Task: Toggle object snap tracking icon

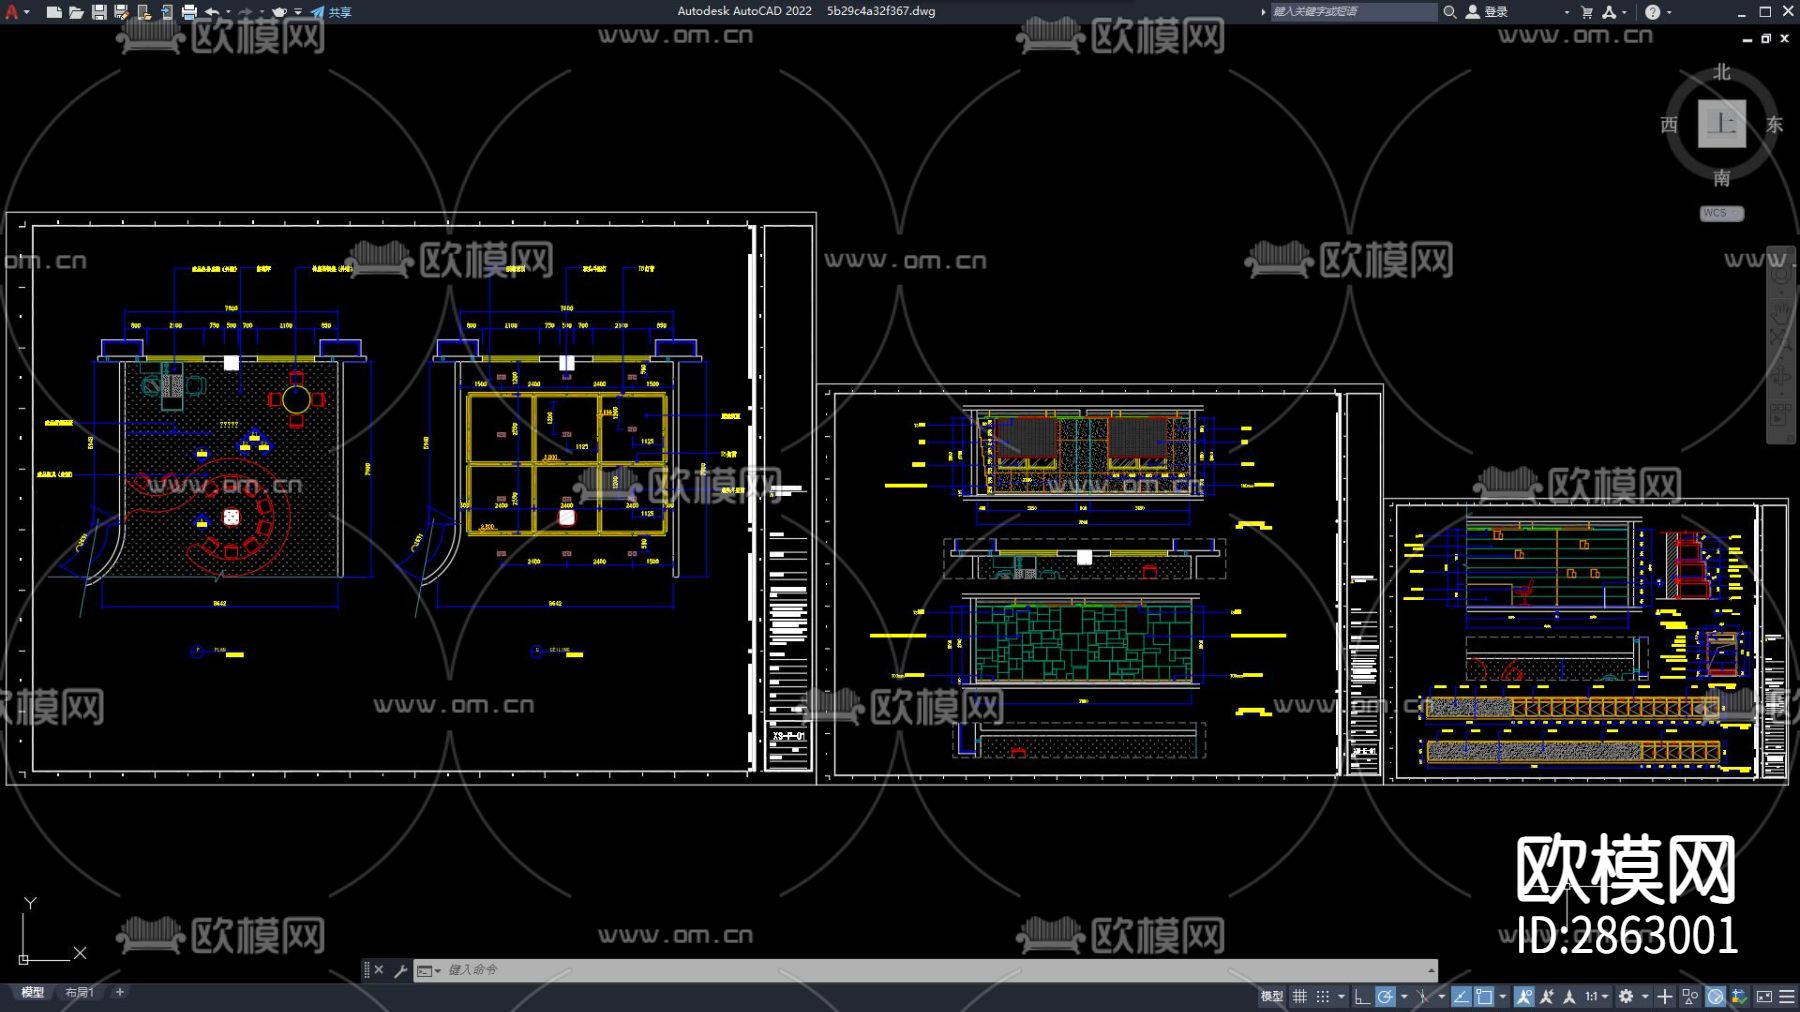Action: click(1461, 996)
